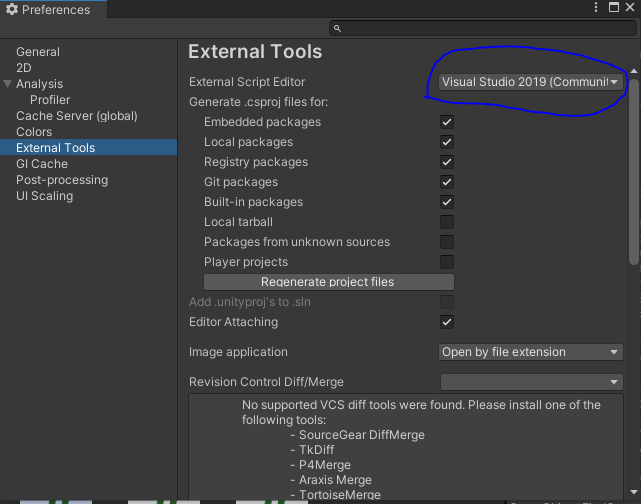Image resolution: width=641 pixels, height=504 pixels.
Task: Click the magnifier icon in the search bar
Action: [337, 29]
